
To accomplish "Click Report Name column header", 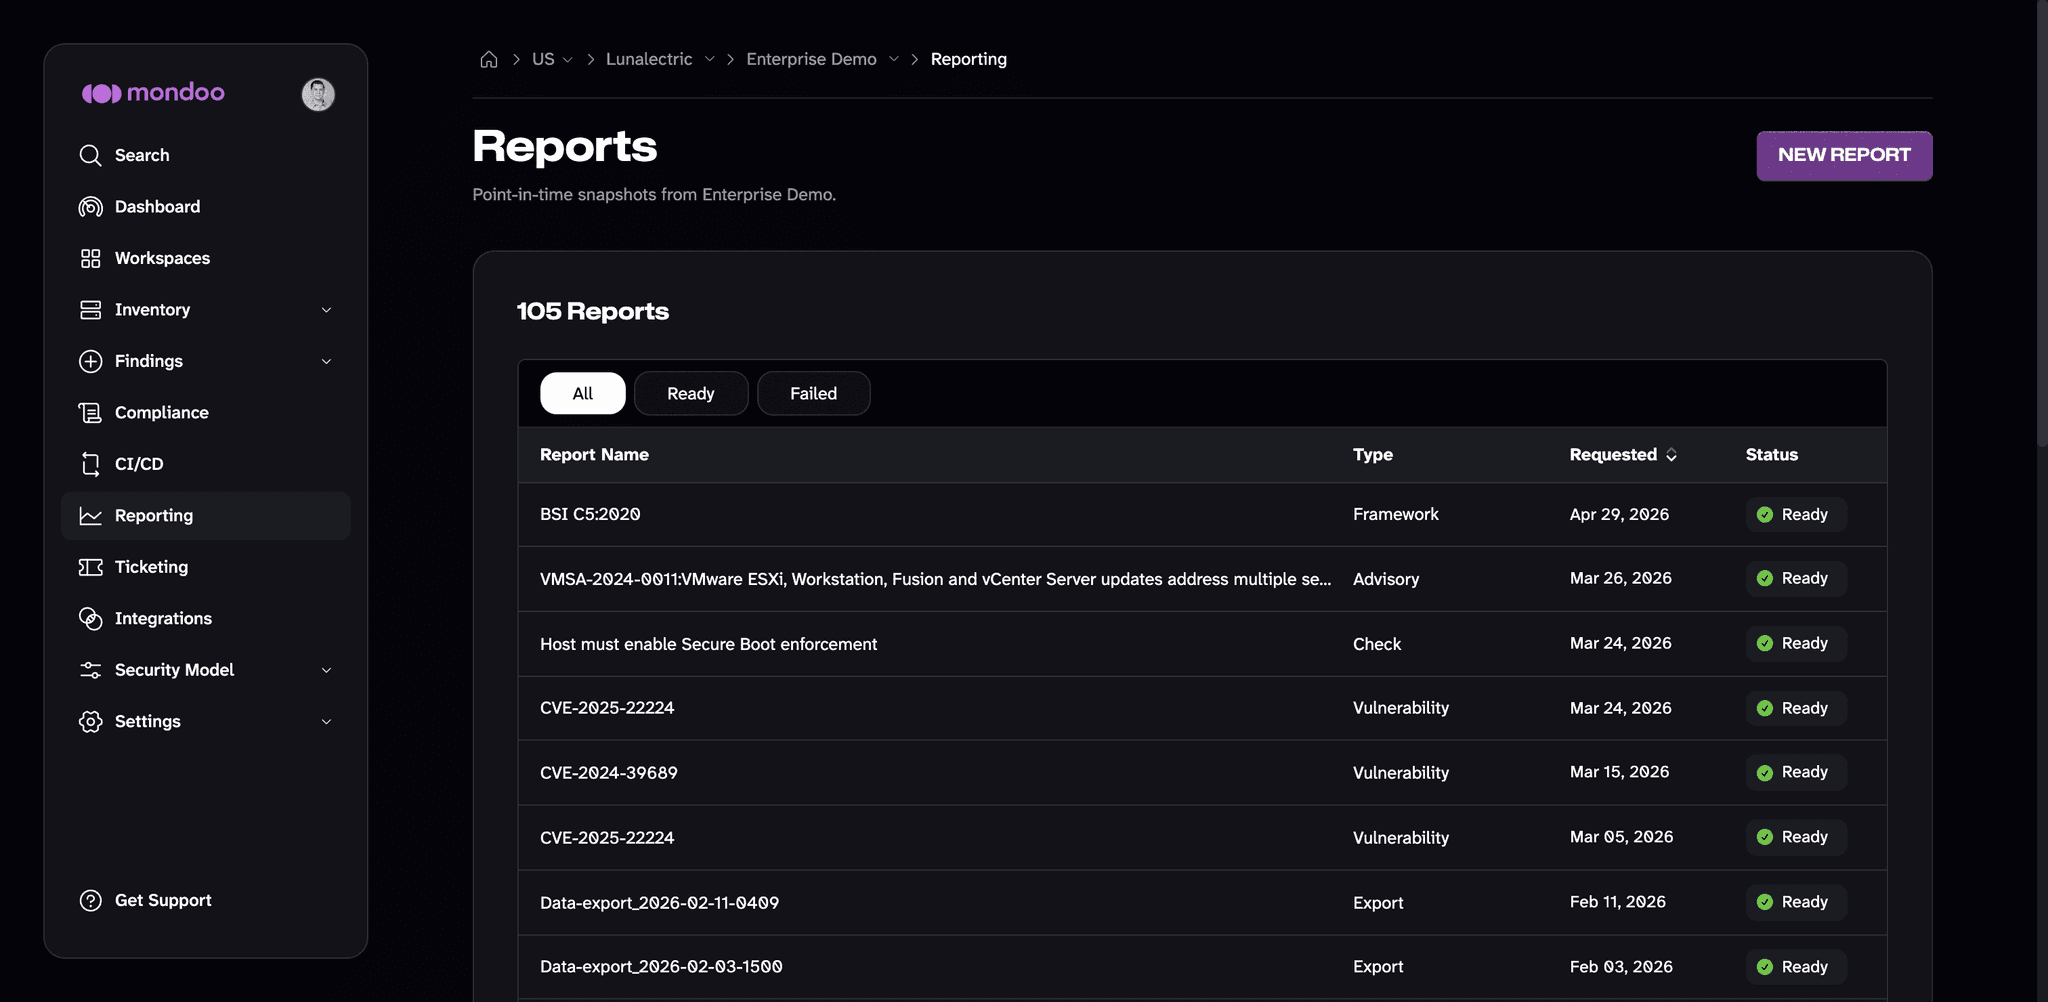I will 594,455.
